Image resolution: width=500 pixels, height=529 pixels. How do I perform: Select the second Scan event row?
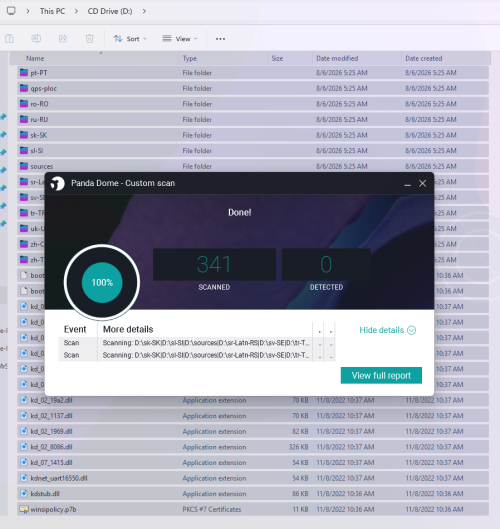tap(197, 355)
